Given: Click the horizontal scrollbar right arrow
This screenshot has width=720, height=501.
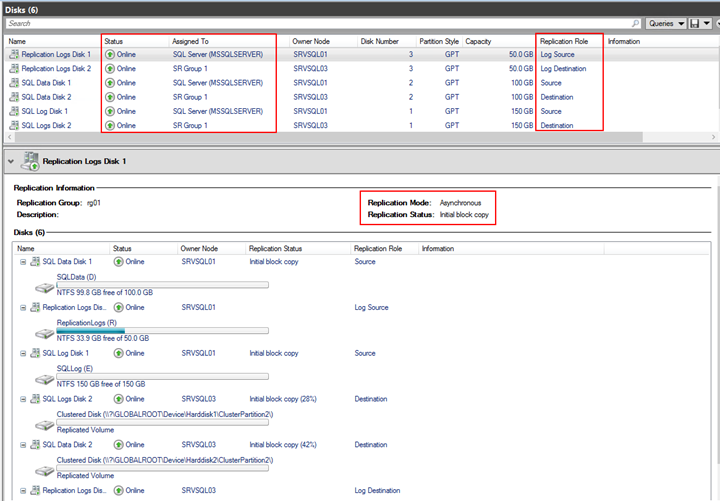Looking at the screenshot, I should click(713, 137).
